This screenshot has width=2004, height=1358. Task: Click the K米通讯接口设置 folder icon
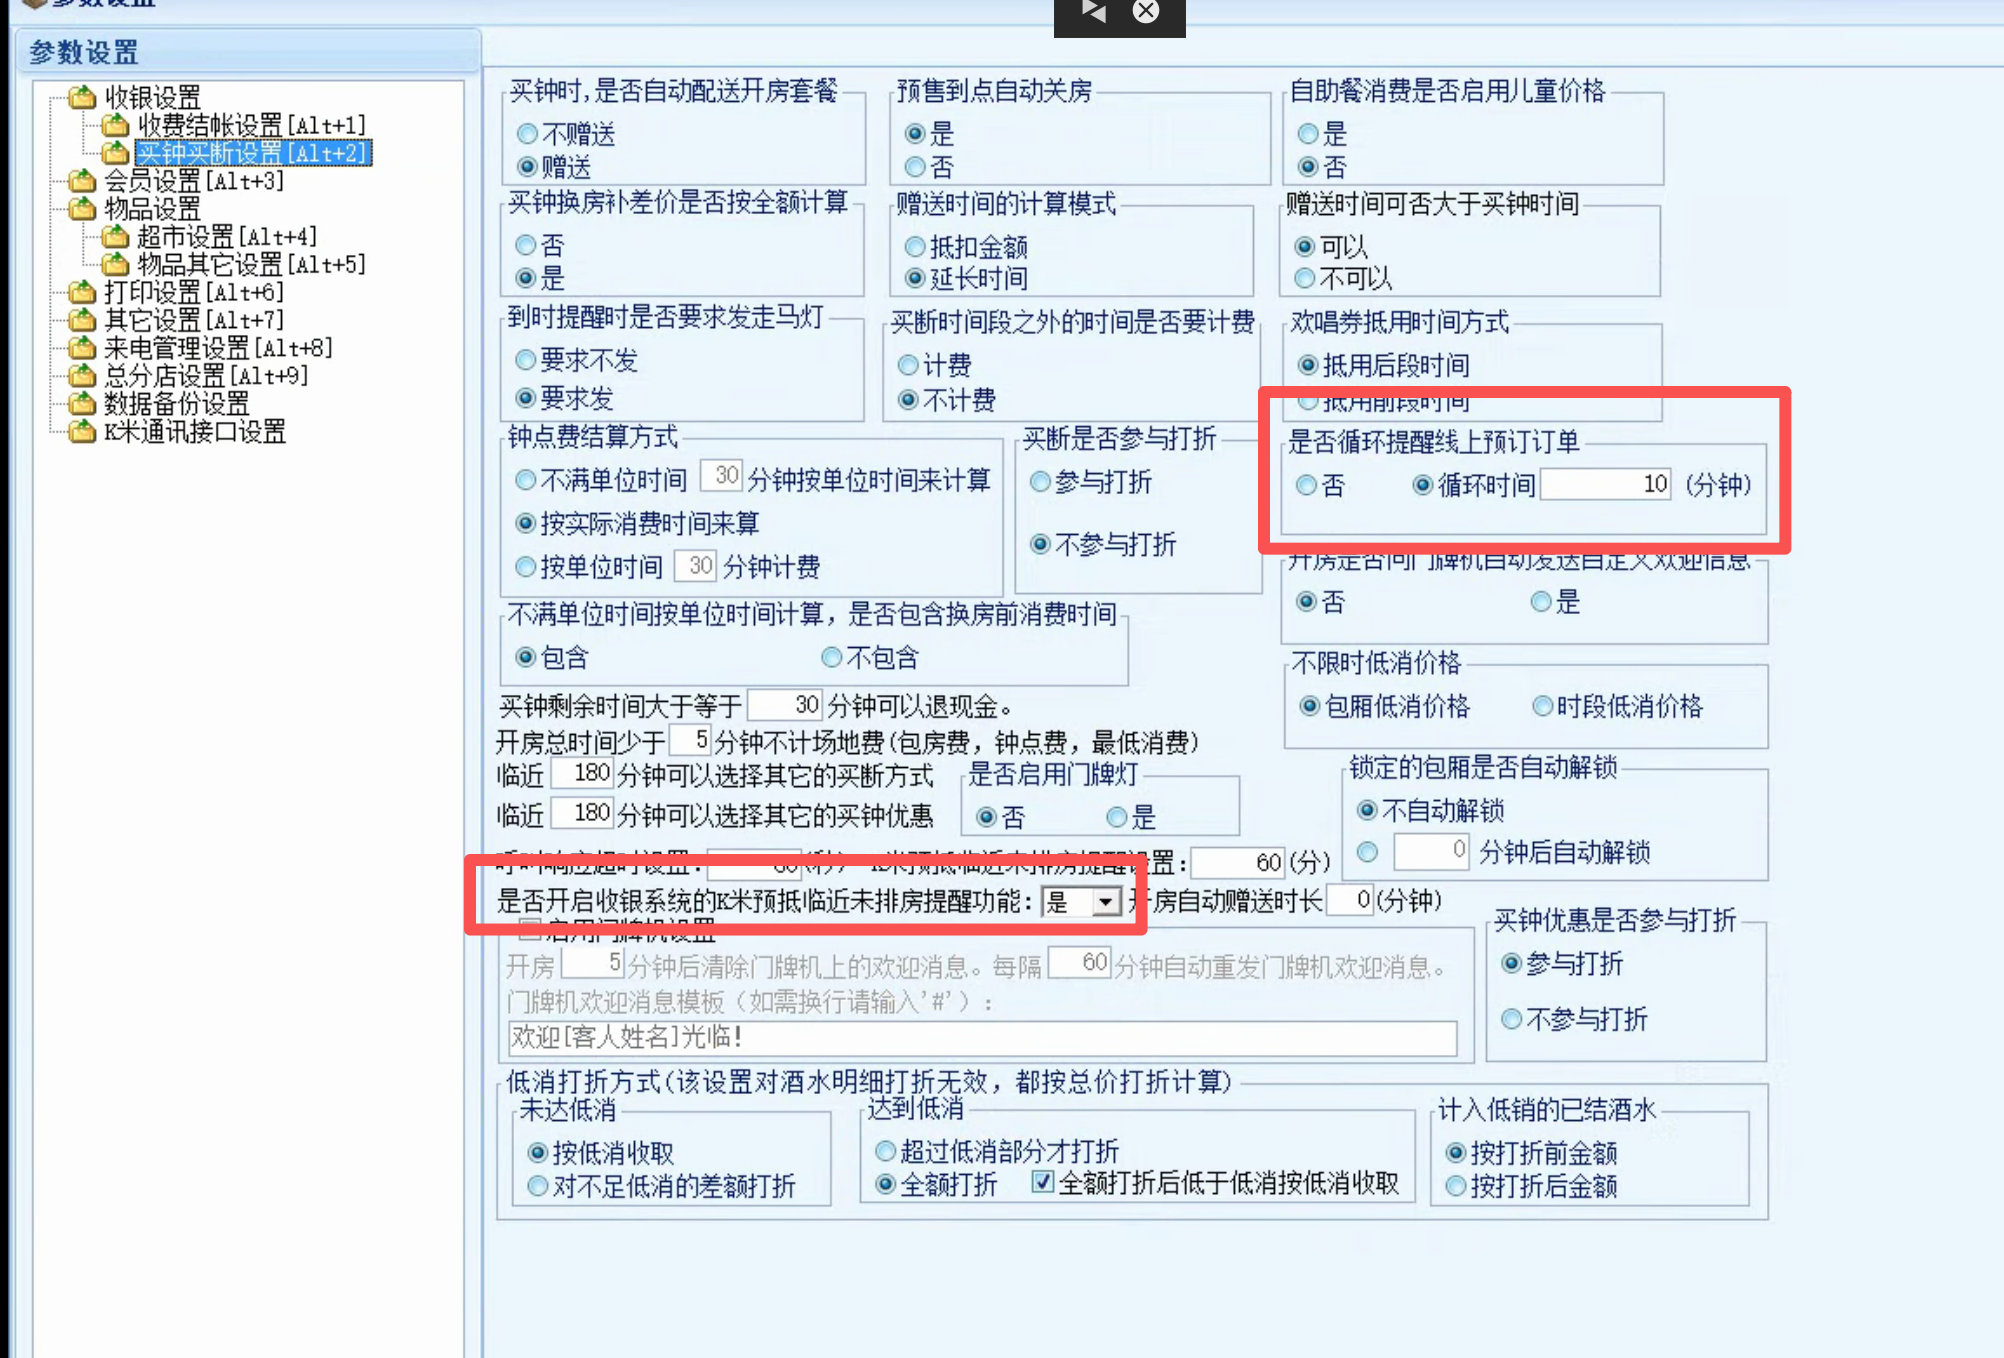[x=82, y=432]
